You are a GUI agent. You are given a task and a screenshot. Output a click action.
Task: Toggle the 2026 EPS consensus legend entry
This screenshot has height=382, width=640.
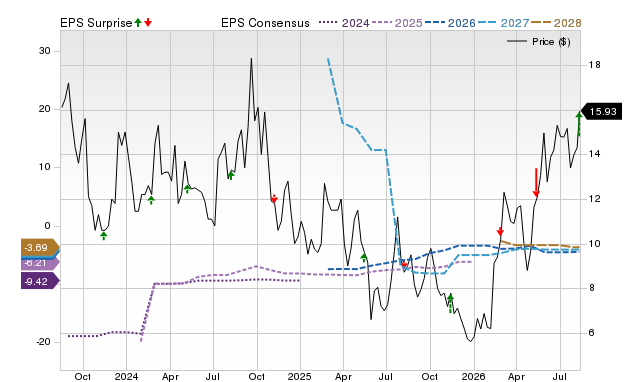[x=450, y=23]
